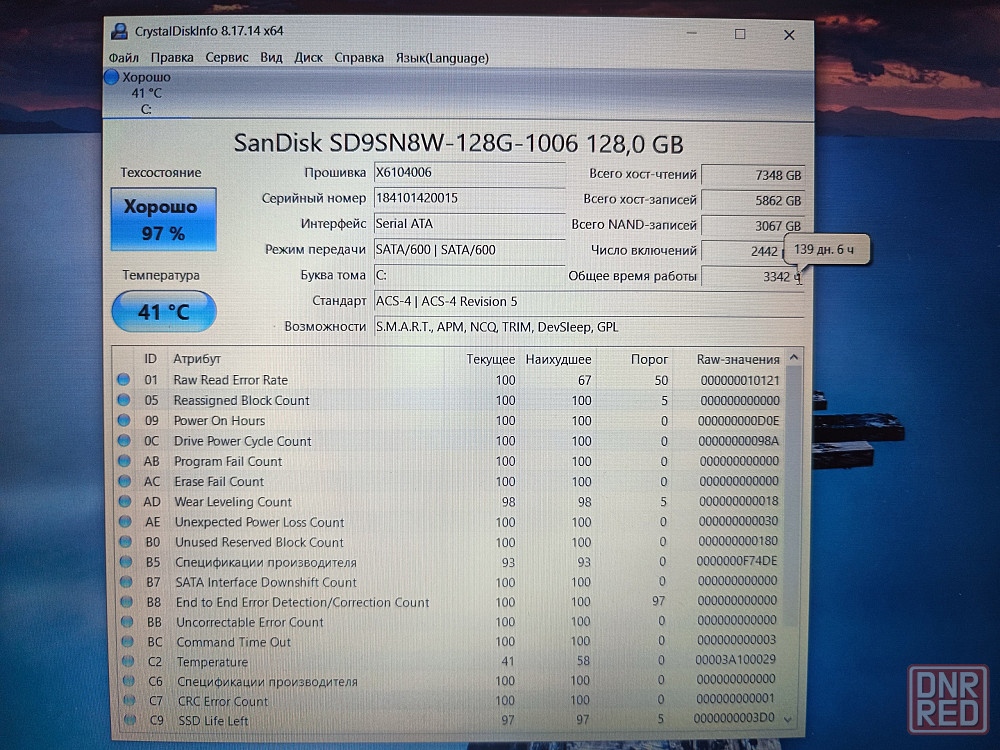
Task: Click the transfer mode field SATA/600 | SATA/600
Action: point(469,250)
